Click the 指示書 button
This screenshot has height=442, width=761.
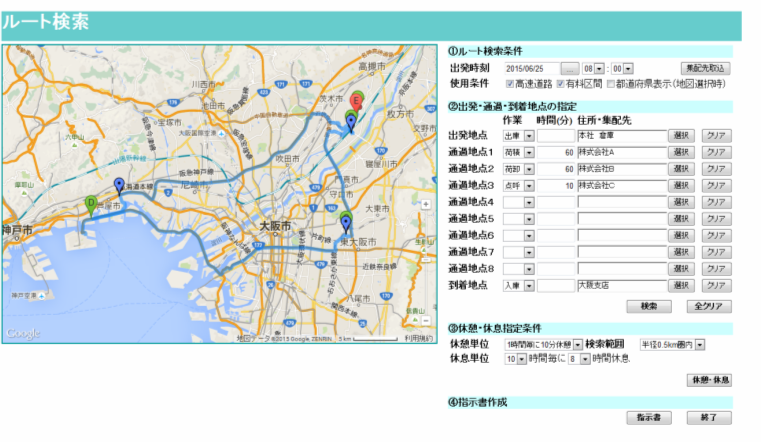(649, 417)
